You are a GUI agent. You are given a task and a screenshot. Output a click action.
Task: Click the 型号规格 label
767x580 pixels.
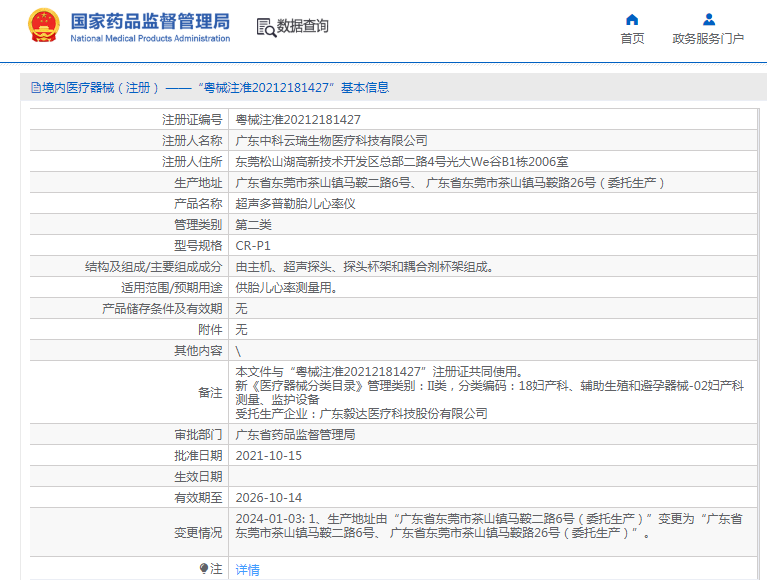pos(198,246)
